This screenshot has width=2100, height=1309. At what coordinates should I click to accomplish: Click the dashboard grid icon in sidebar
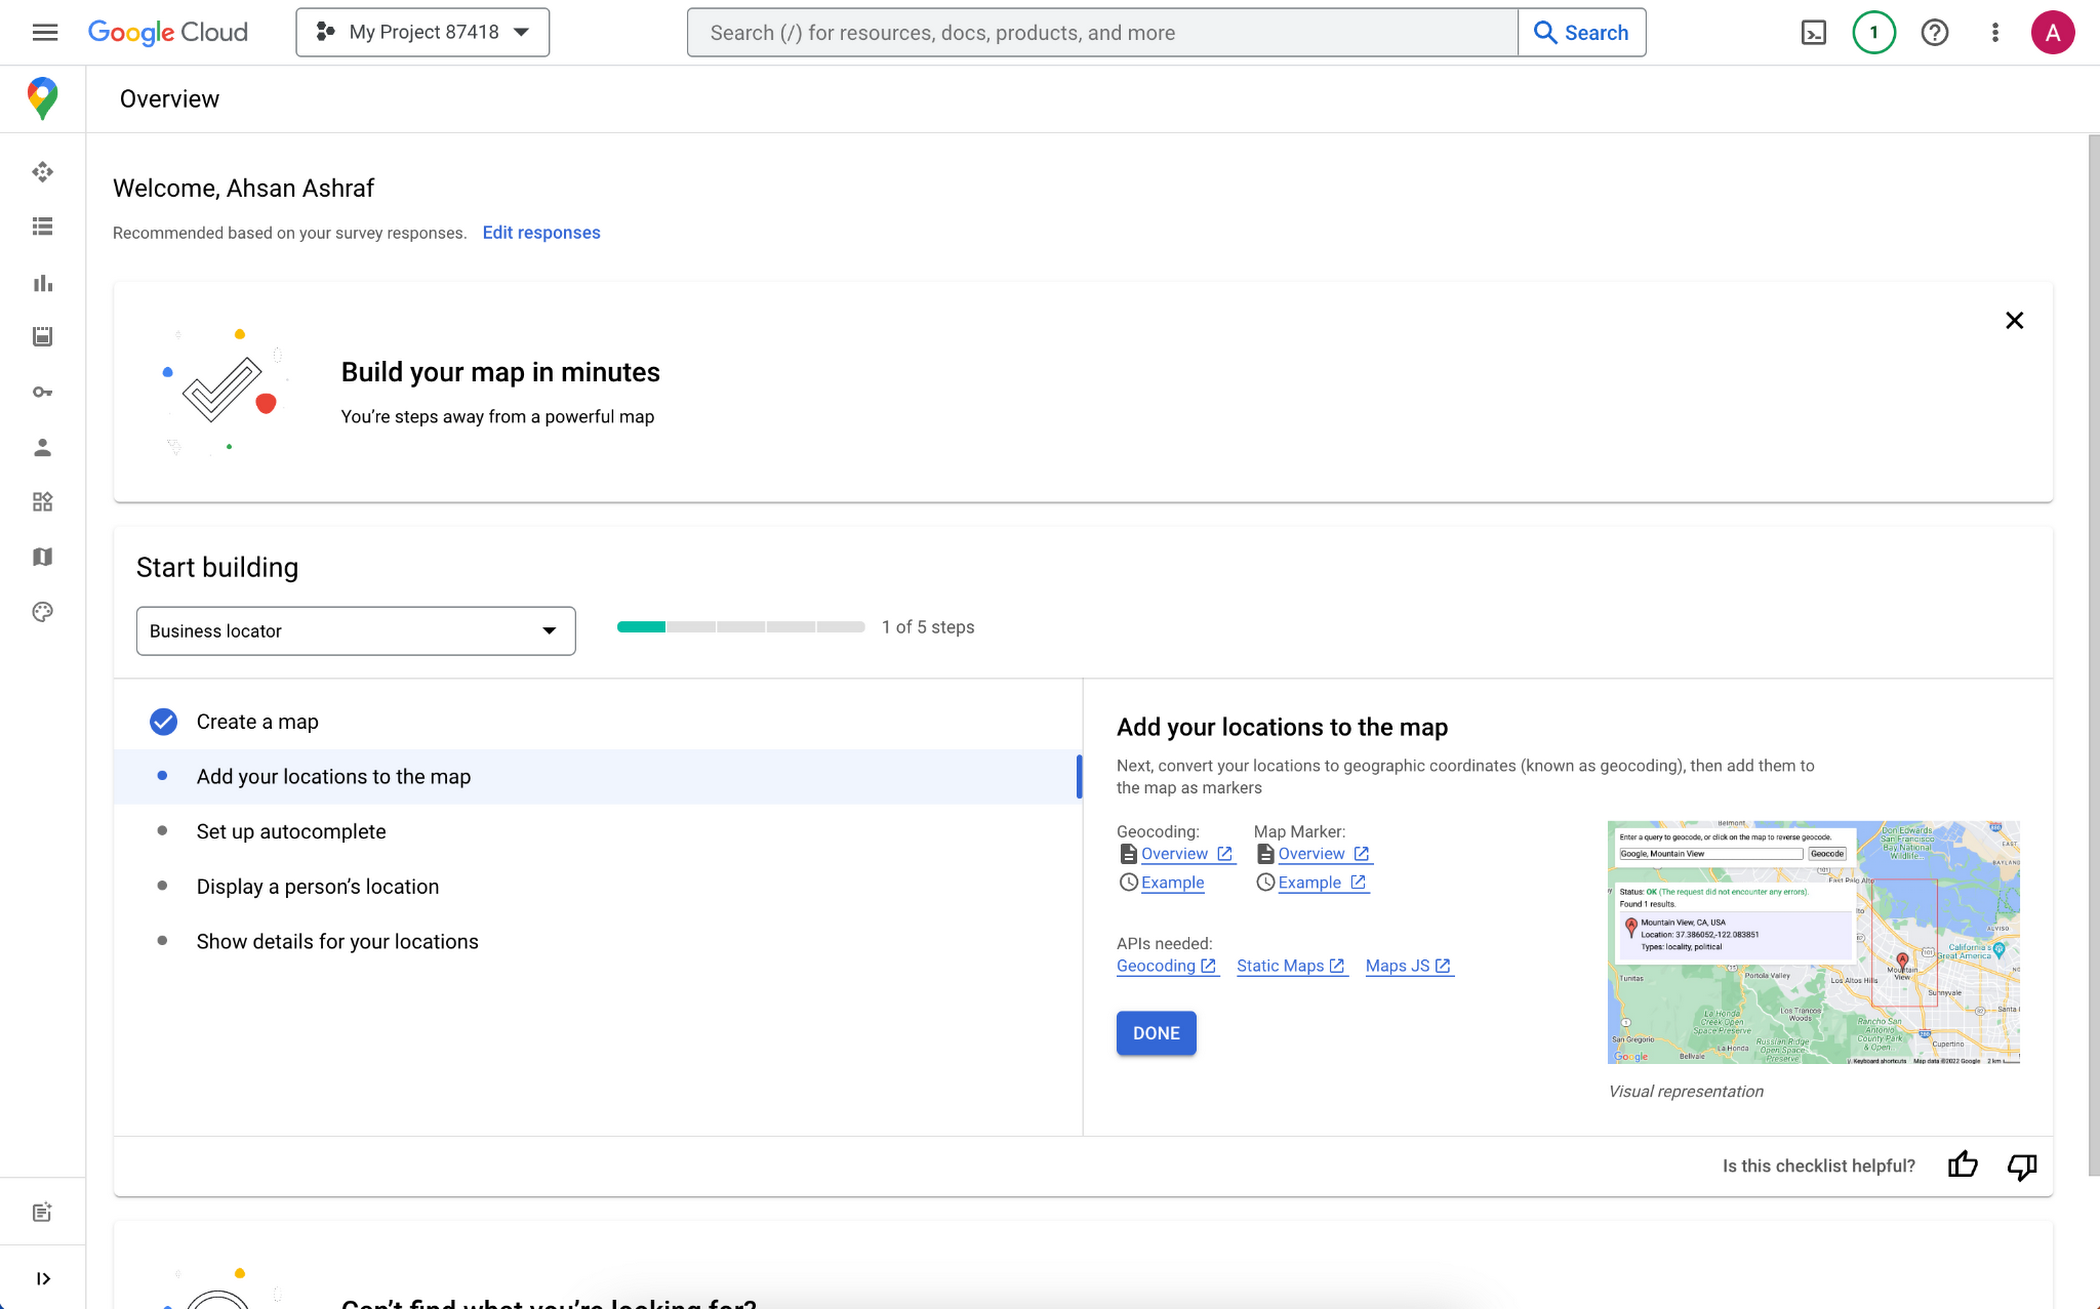click(x=42, y=502)
